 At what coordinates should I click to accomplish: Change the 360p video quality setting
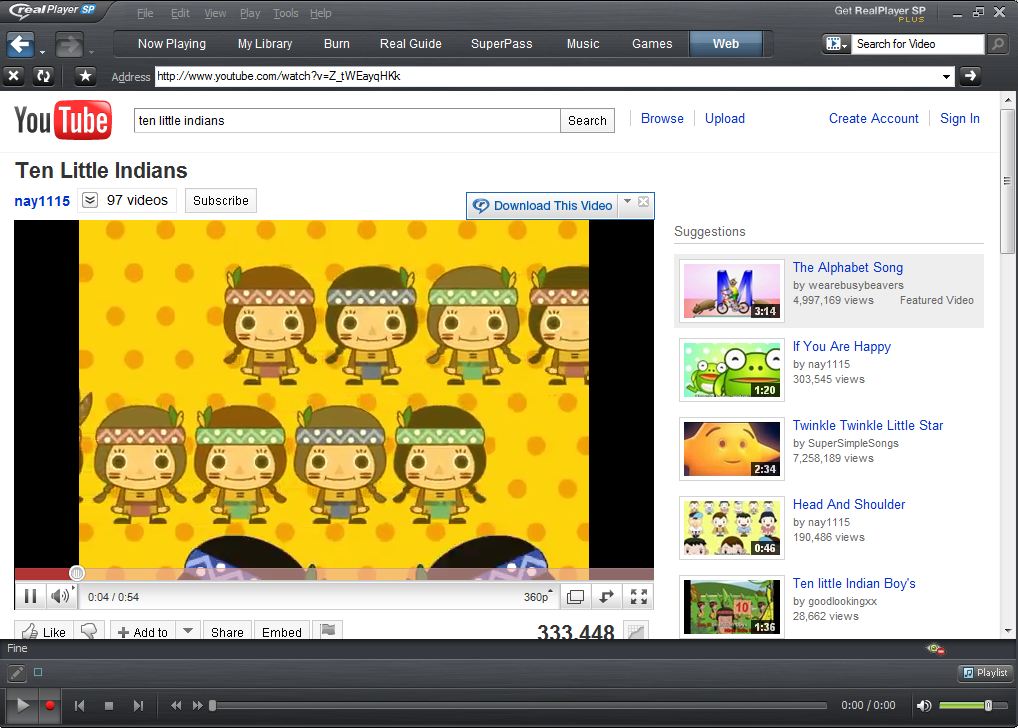click(x=538, y=597)
